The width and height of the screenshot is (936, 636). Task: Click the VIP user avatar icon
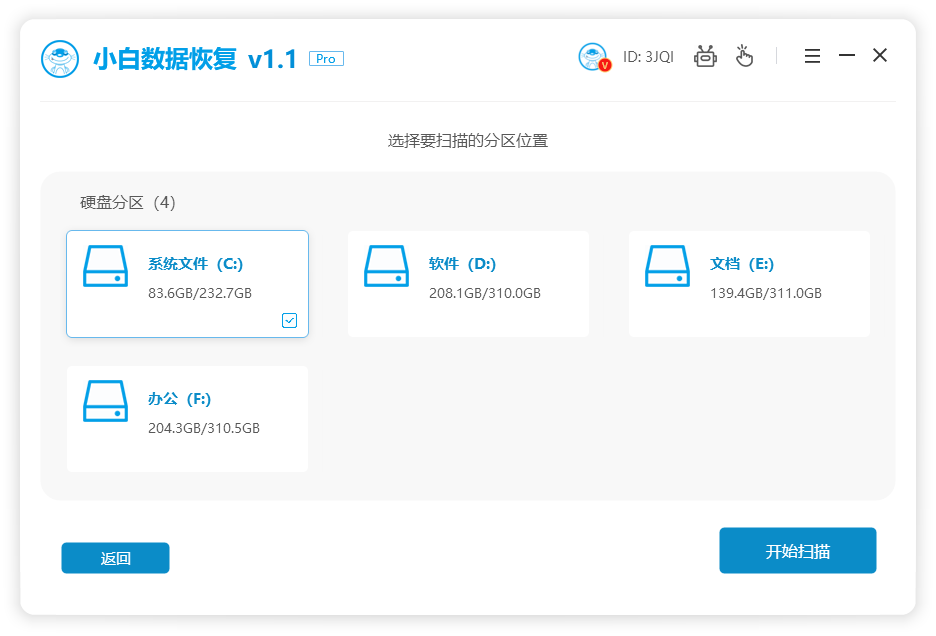(x=594, y=57)
